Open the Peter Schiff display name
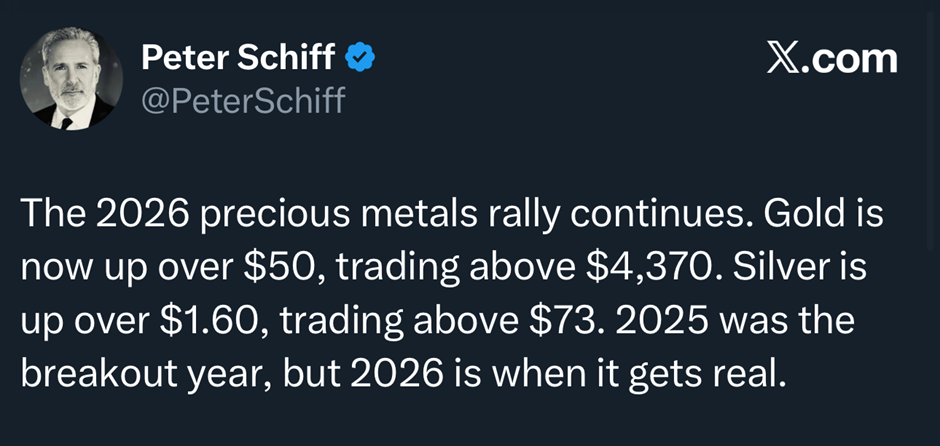Viewport: 940px width, 446px height. pos(238,58)
